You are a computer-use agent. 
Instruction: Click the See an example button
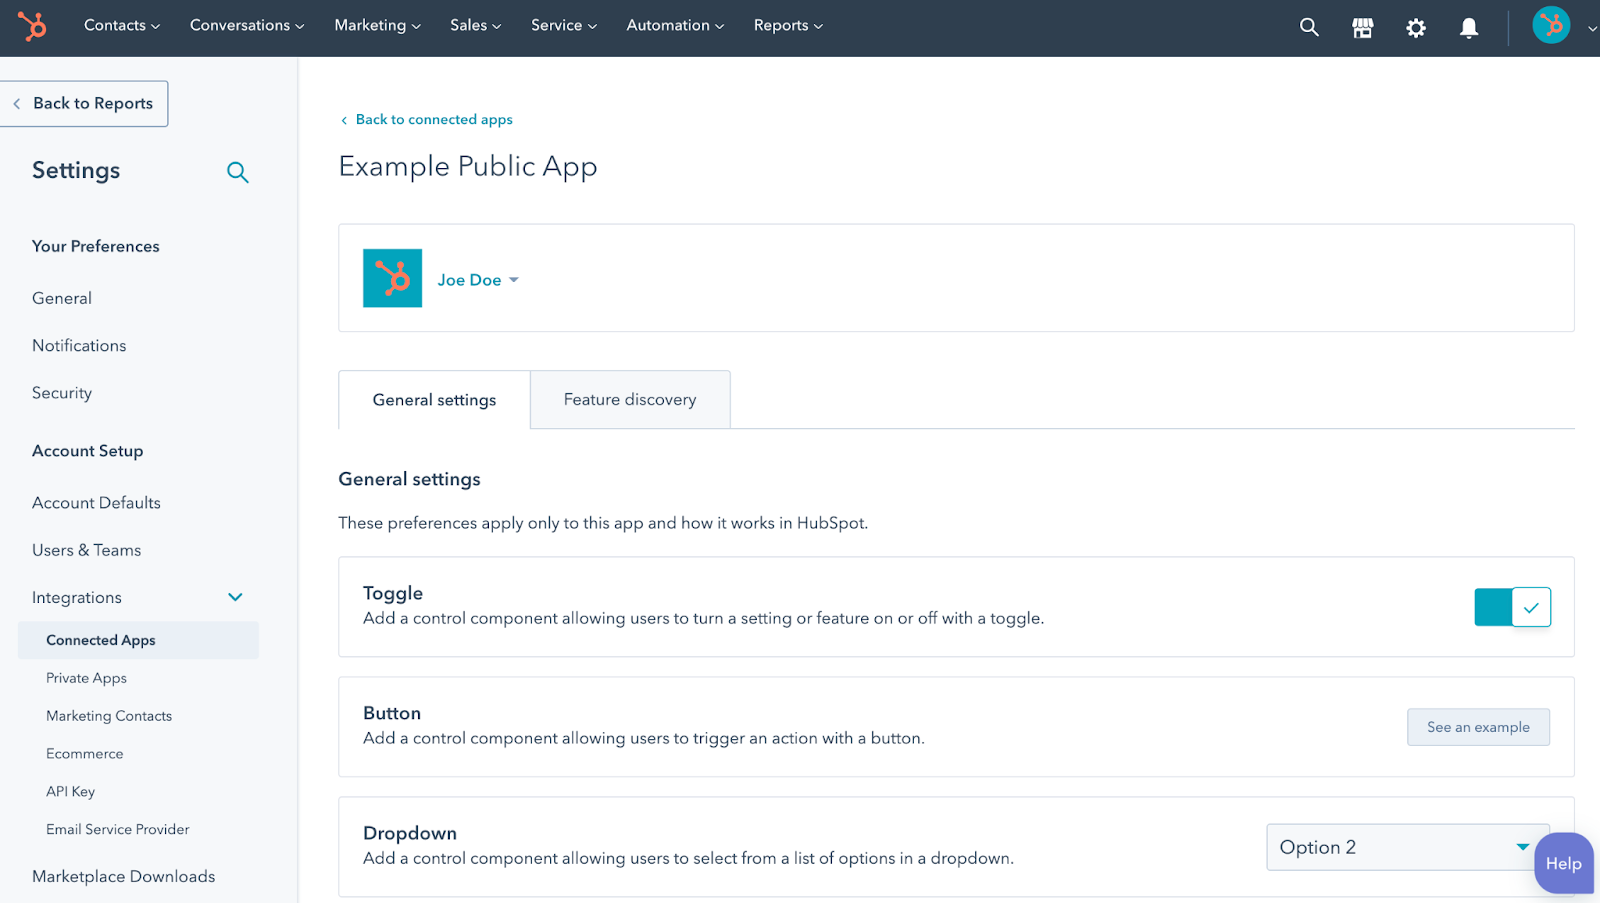click(1477, 727)
